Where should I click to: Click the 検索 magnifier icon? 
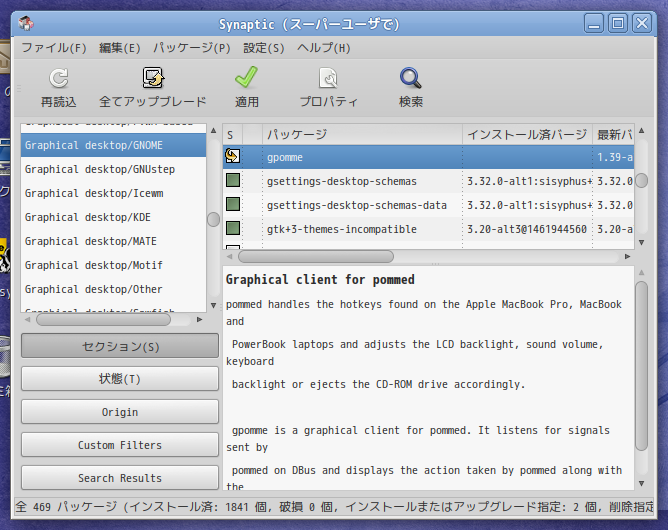click(411, 78)
